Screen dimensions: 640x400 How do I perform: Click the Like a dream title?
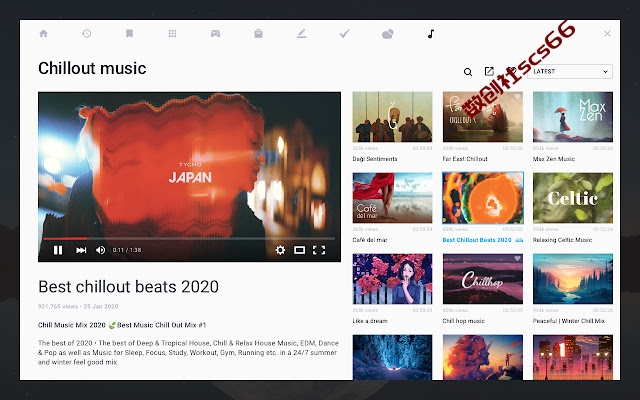click(370, 321)
